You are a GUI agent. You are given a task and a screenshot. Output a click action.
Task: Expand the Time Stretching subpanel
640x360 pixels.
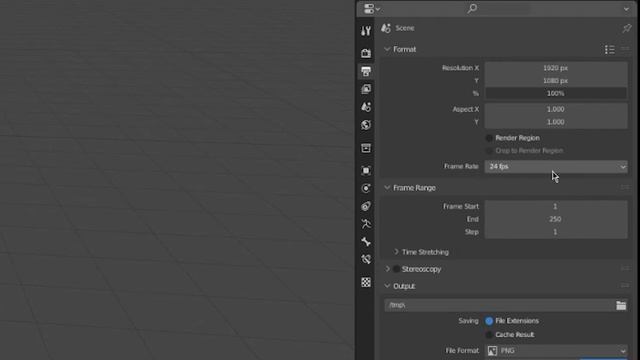click(396, 252)
